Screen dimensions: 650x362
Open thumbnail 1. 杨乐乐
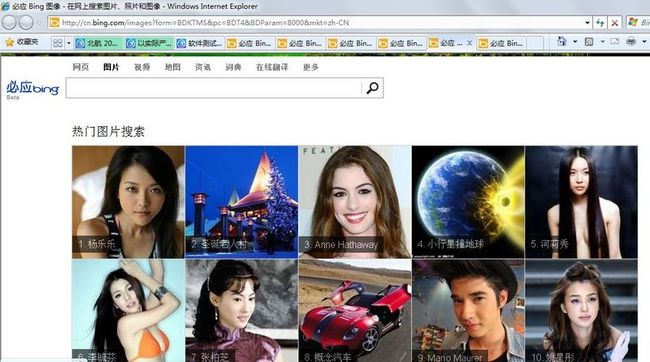[x=128, y=202]
